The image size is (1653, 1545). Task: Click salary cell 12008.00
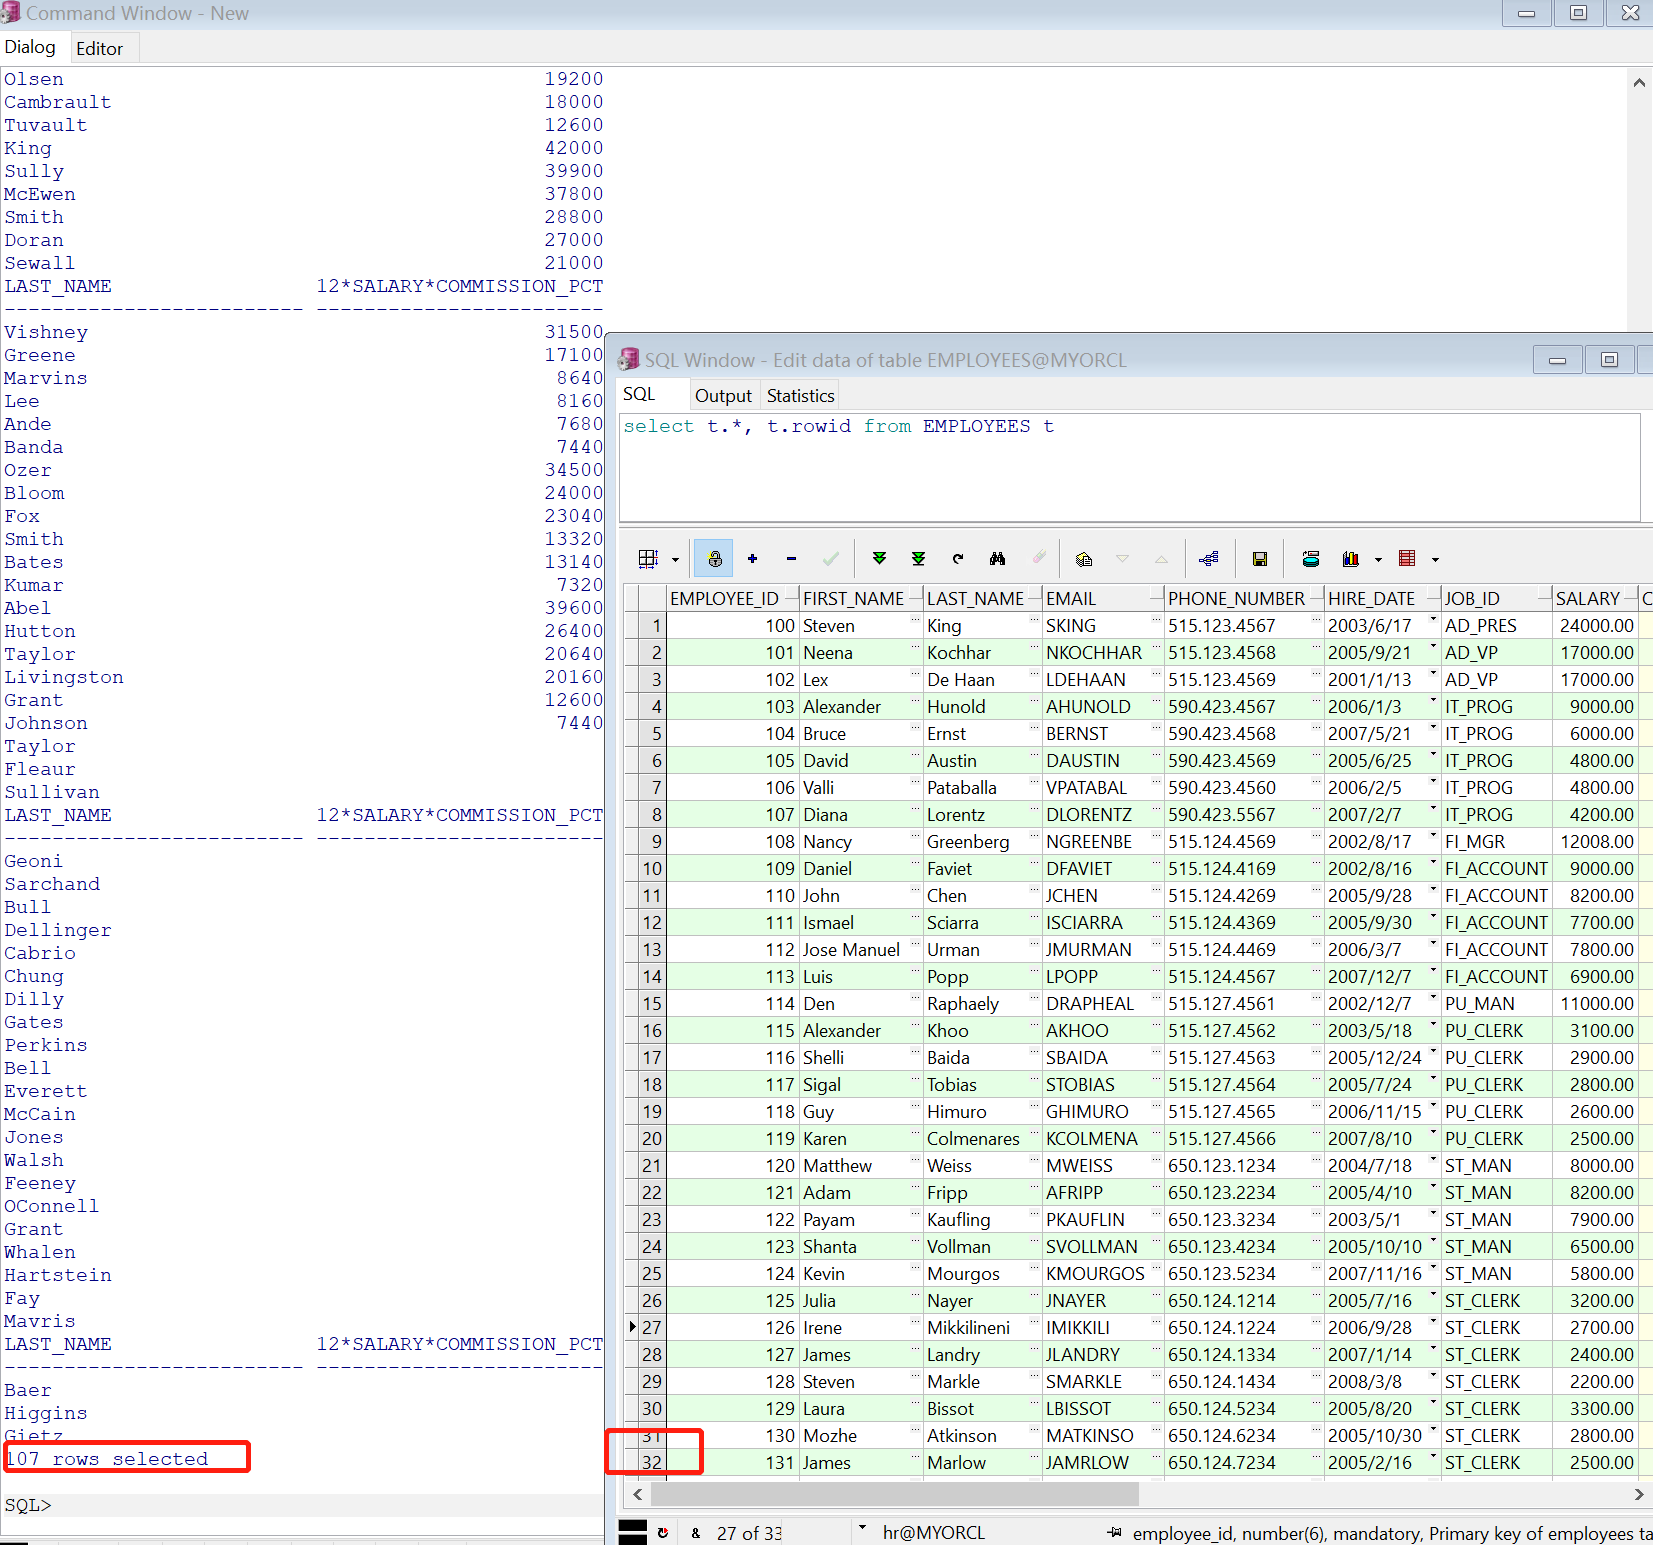point(1595,841)
